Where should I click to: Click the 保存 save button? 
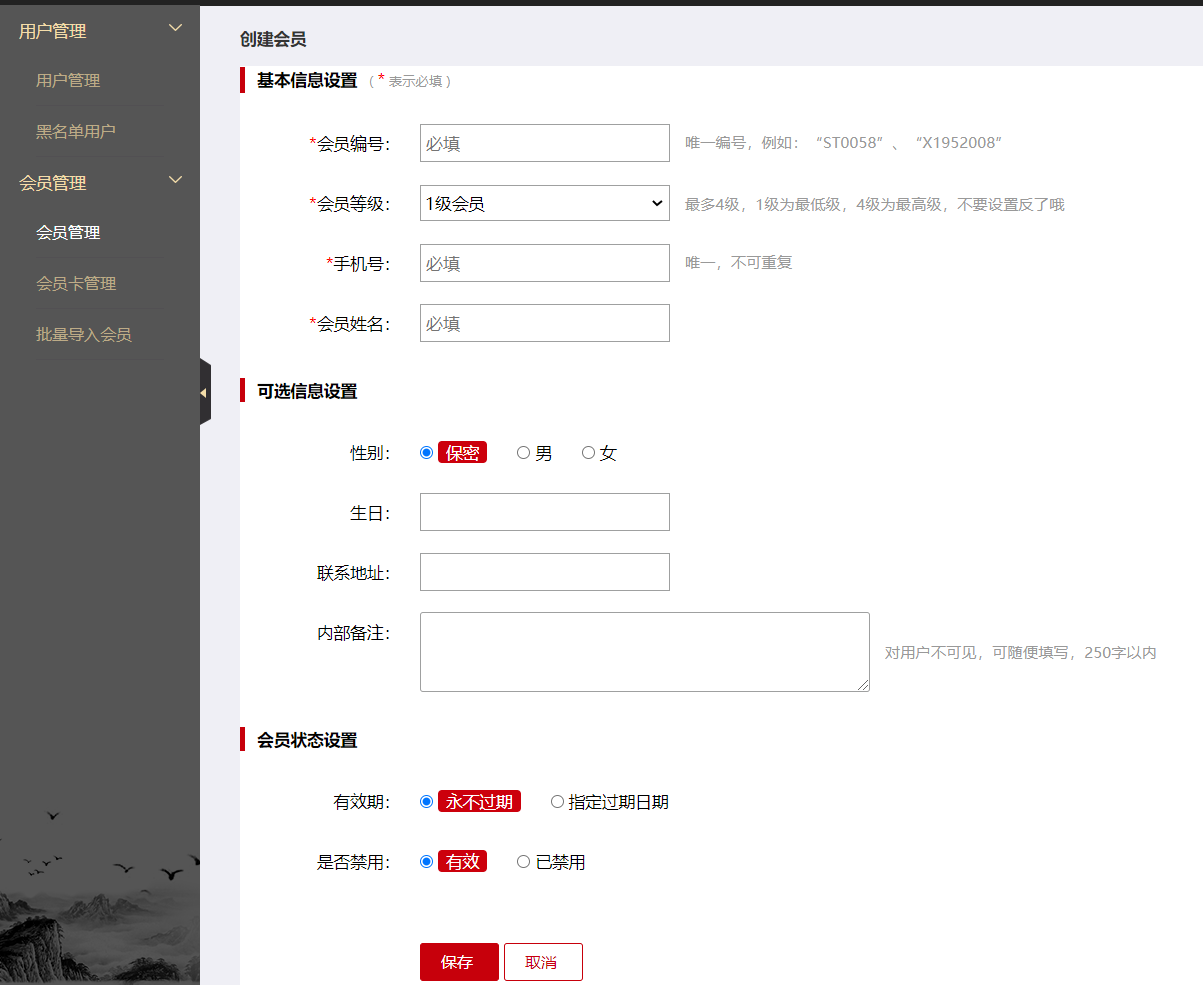[x=458, y=961]
